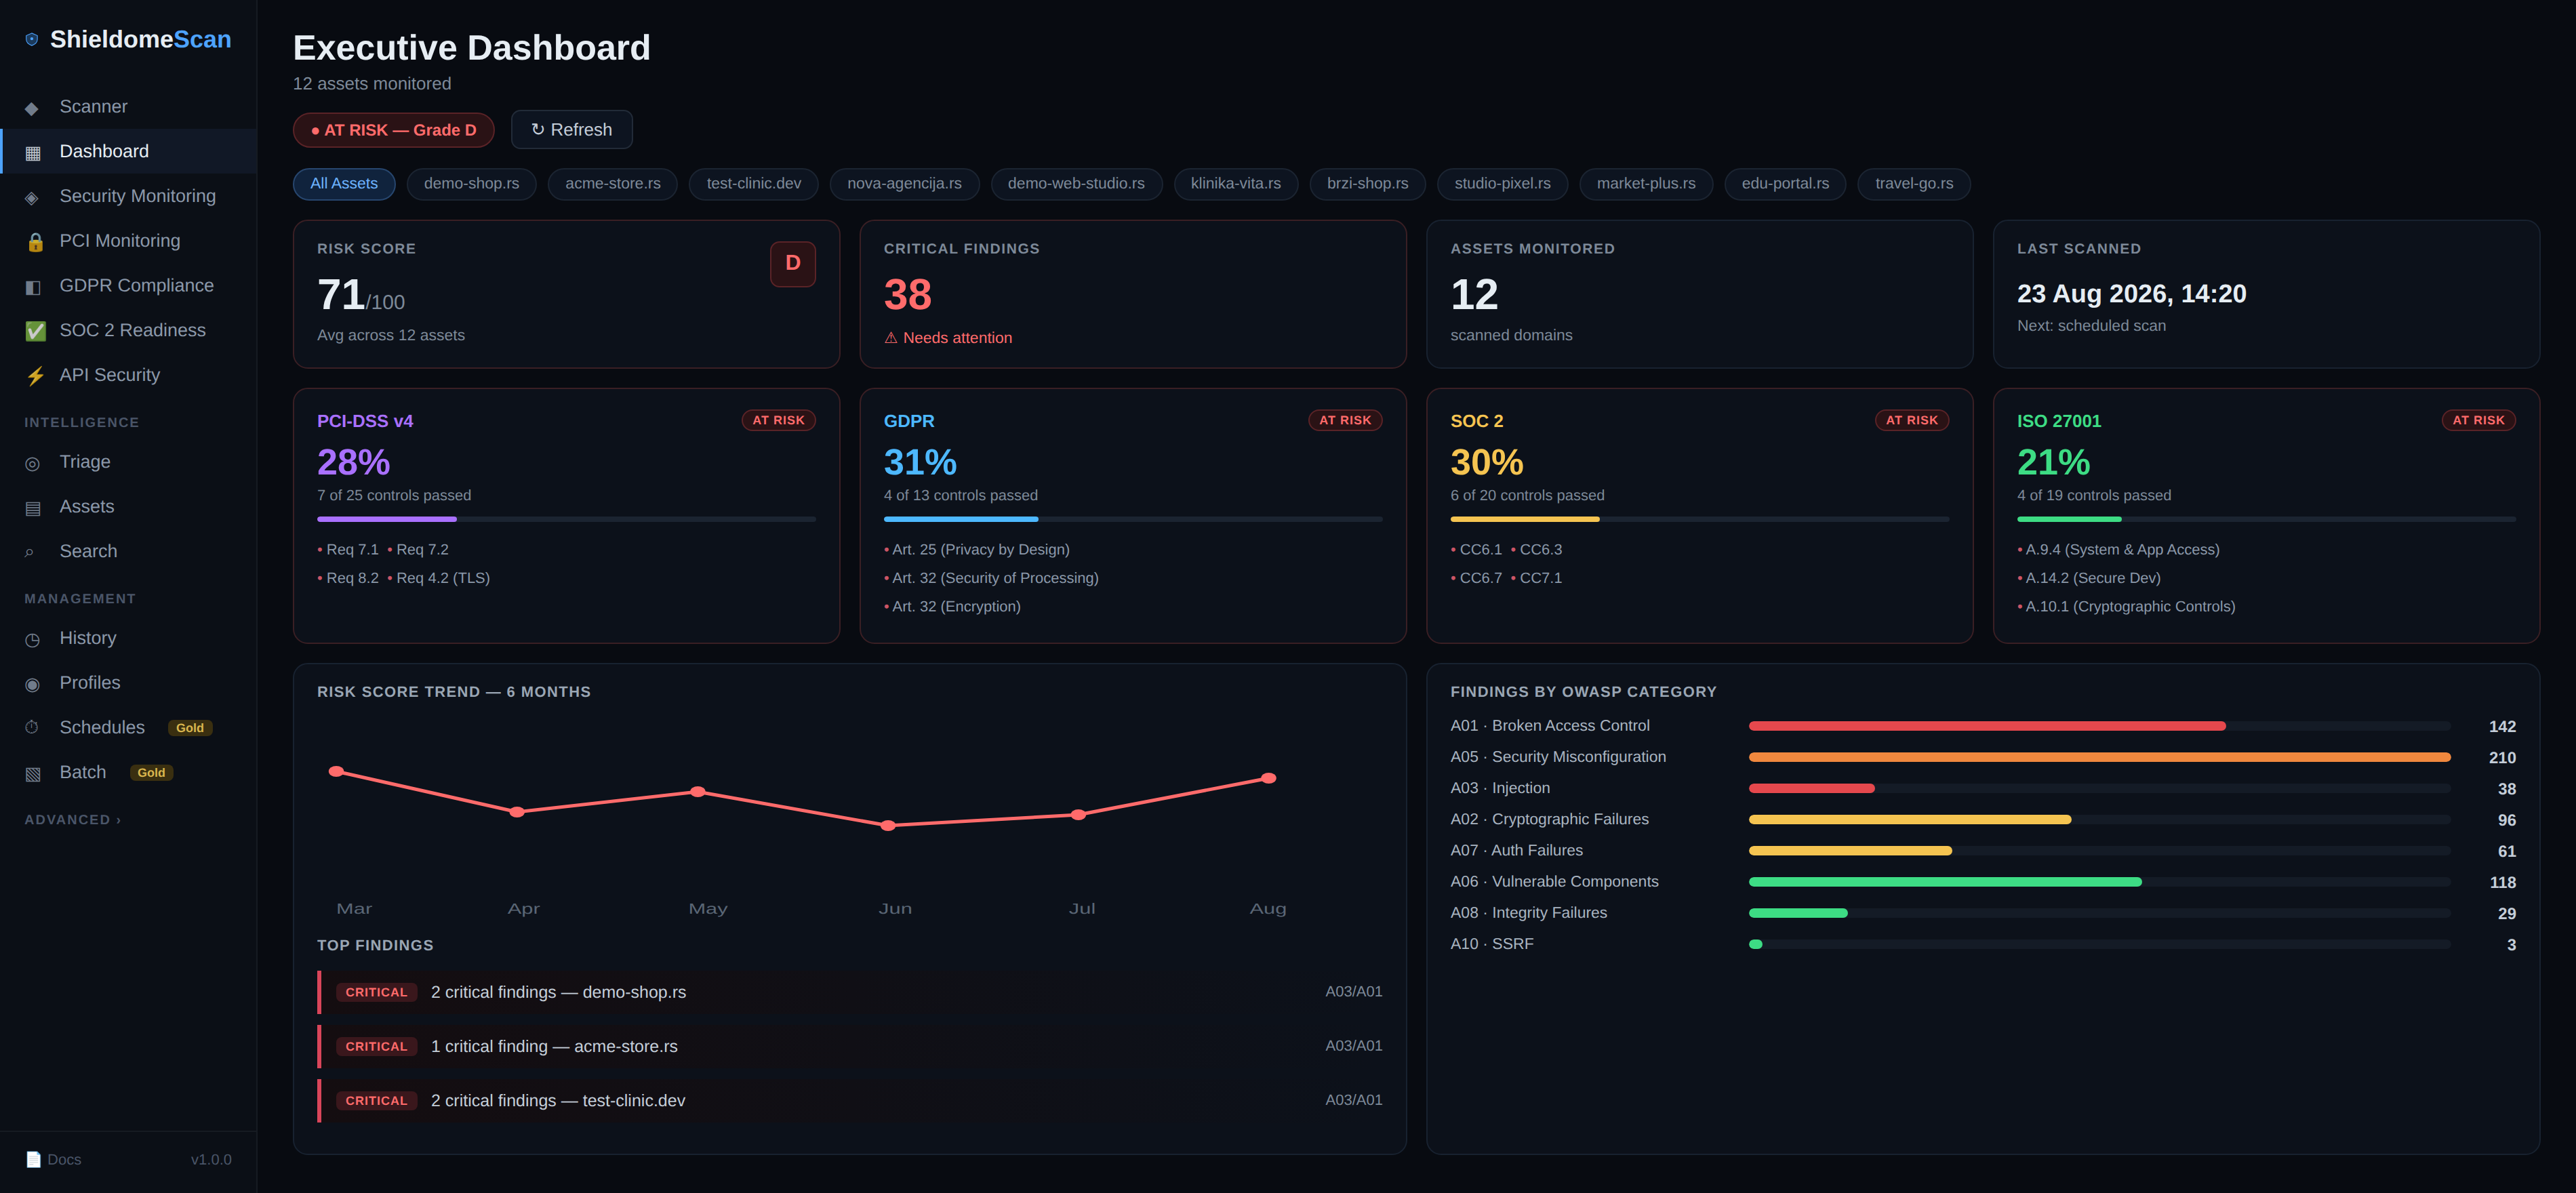Click the ISO 27001 progress bar
Image resolution: width=2576 pixels, height=1193 pixels.
tap(2266, 519)
